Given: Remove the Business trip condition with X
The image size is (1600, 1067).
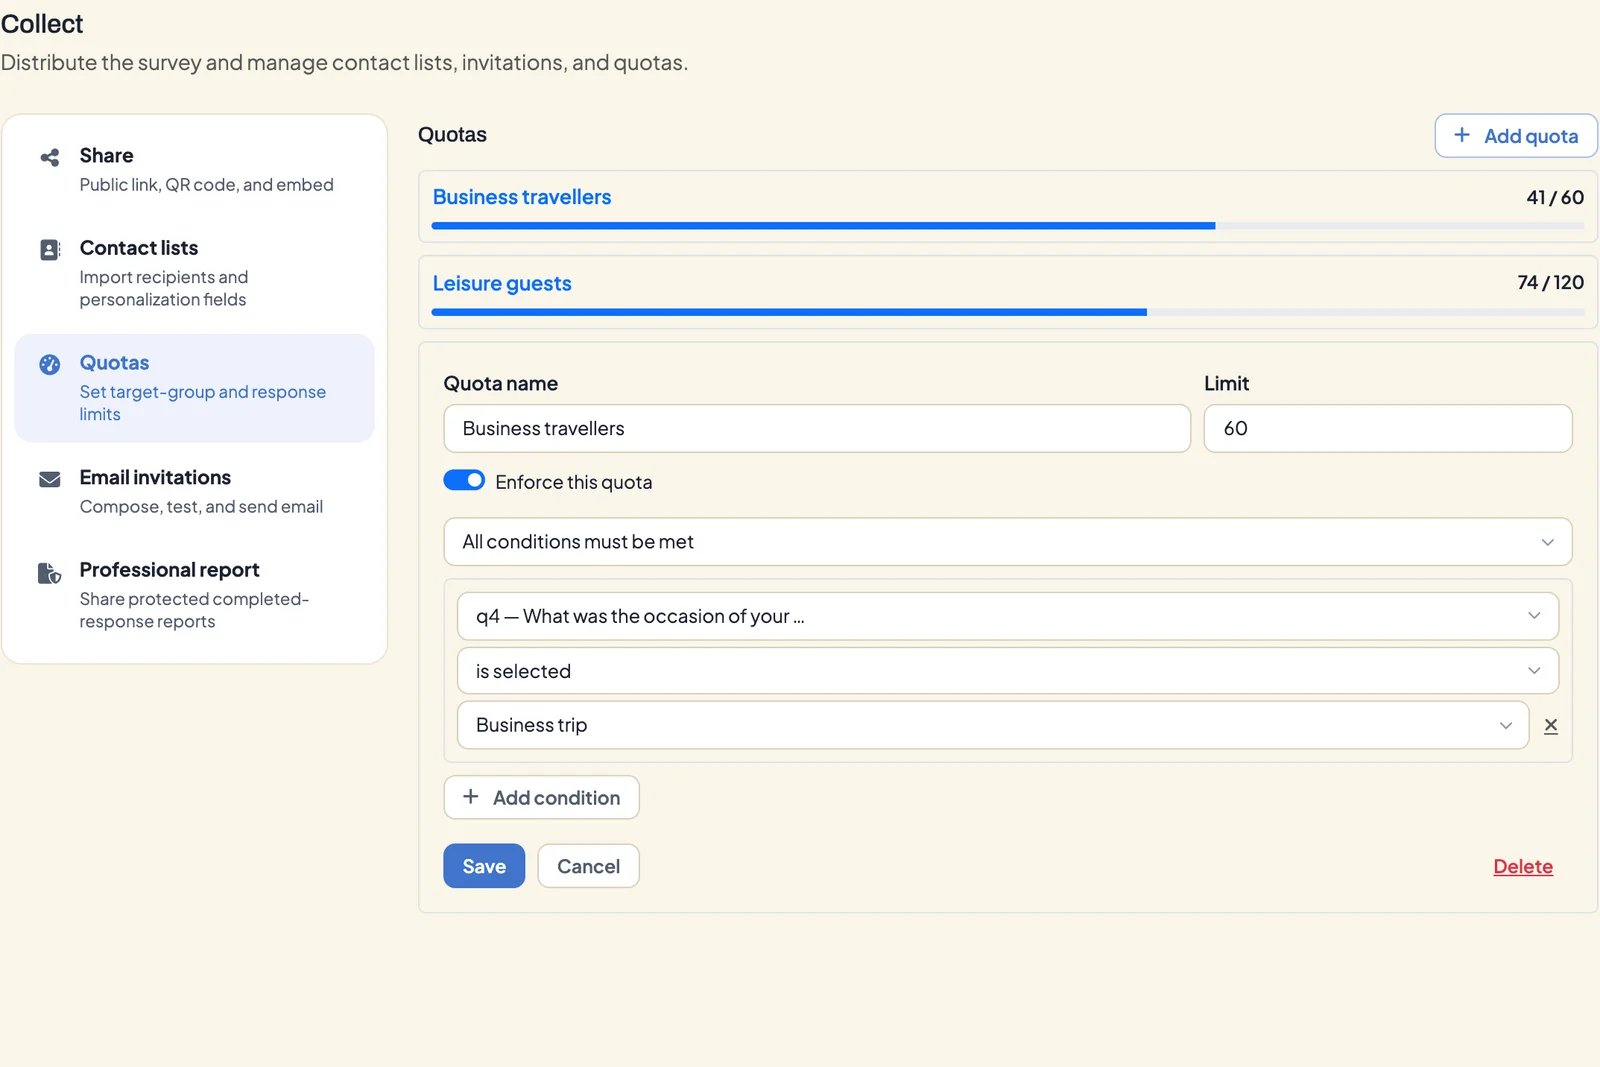Looking at the screenshot, I should [1551, 726].
